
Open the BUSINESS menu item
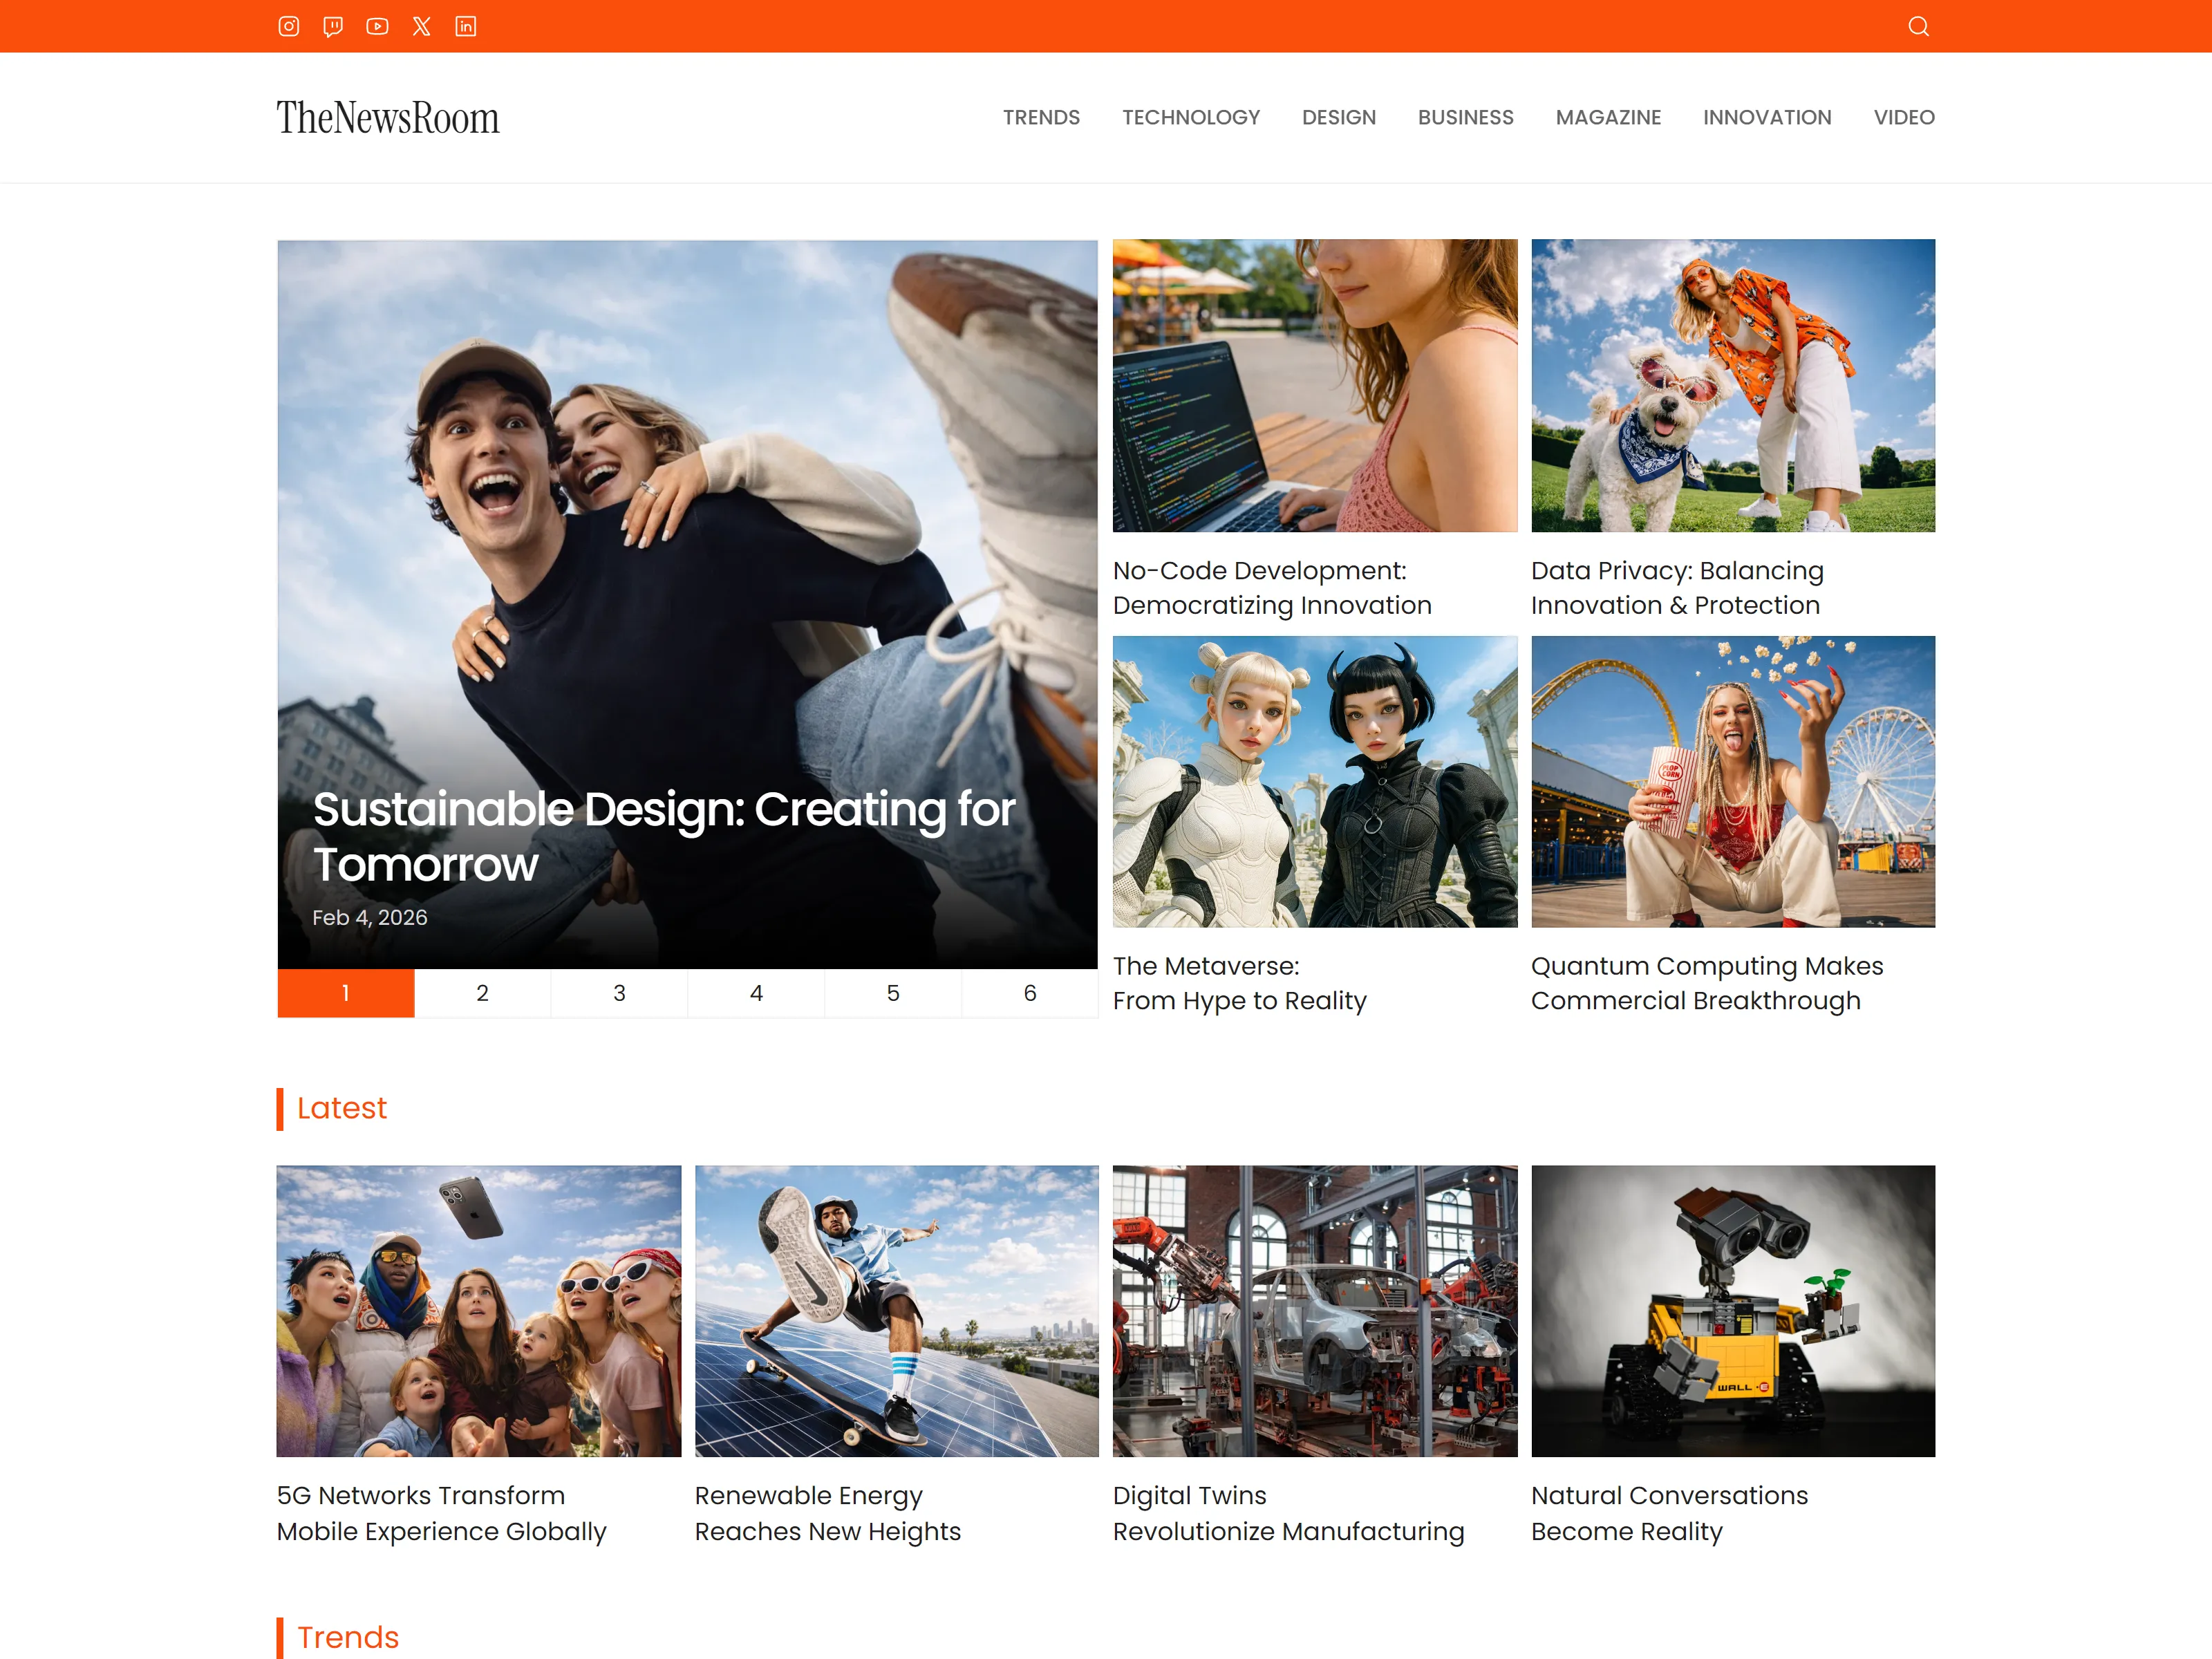pyautogui.click(x=1466, y=117)
